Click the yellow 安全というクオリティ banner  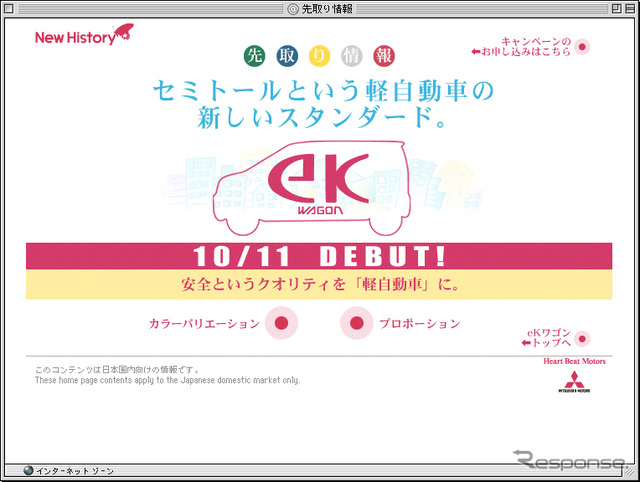tap(319, 284)
